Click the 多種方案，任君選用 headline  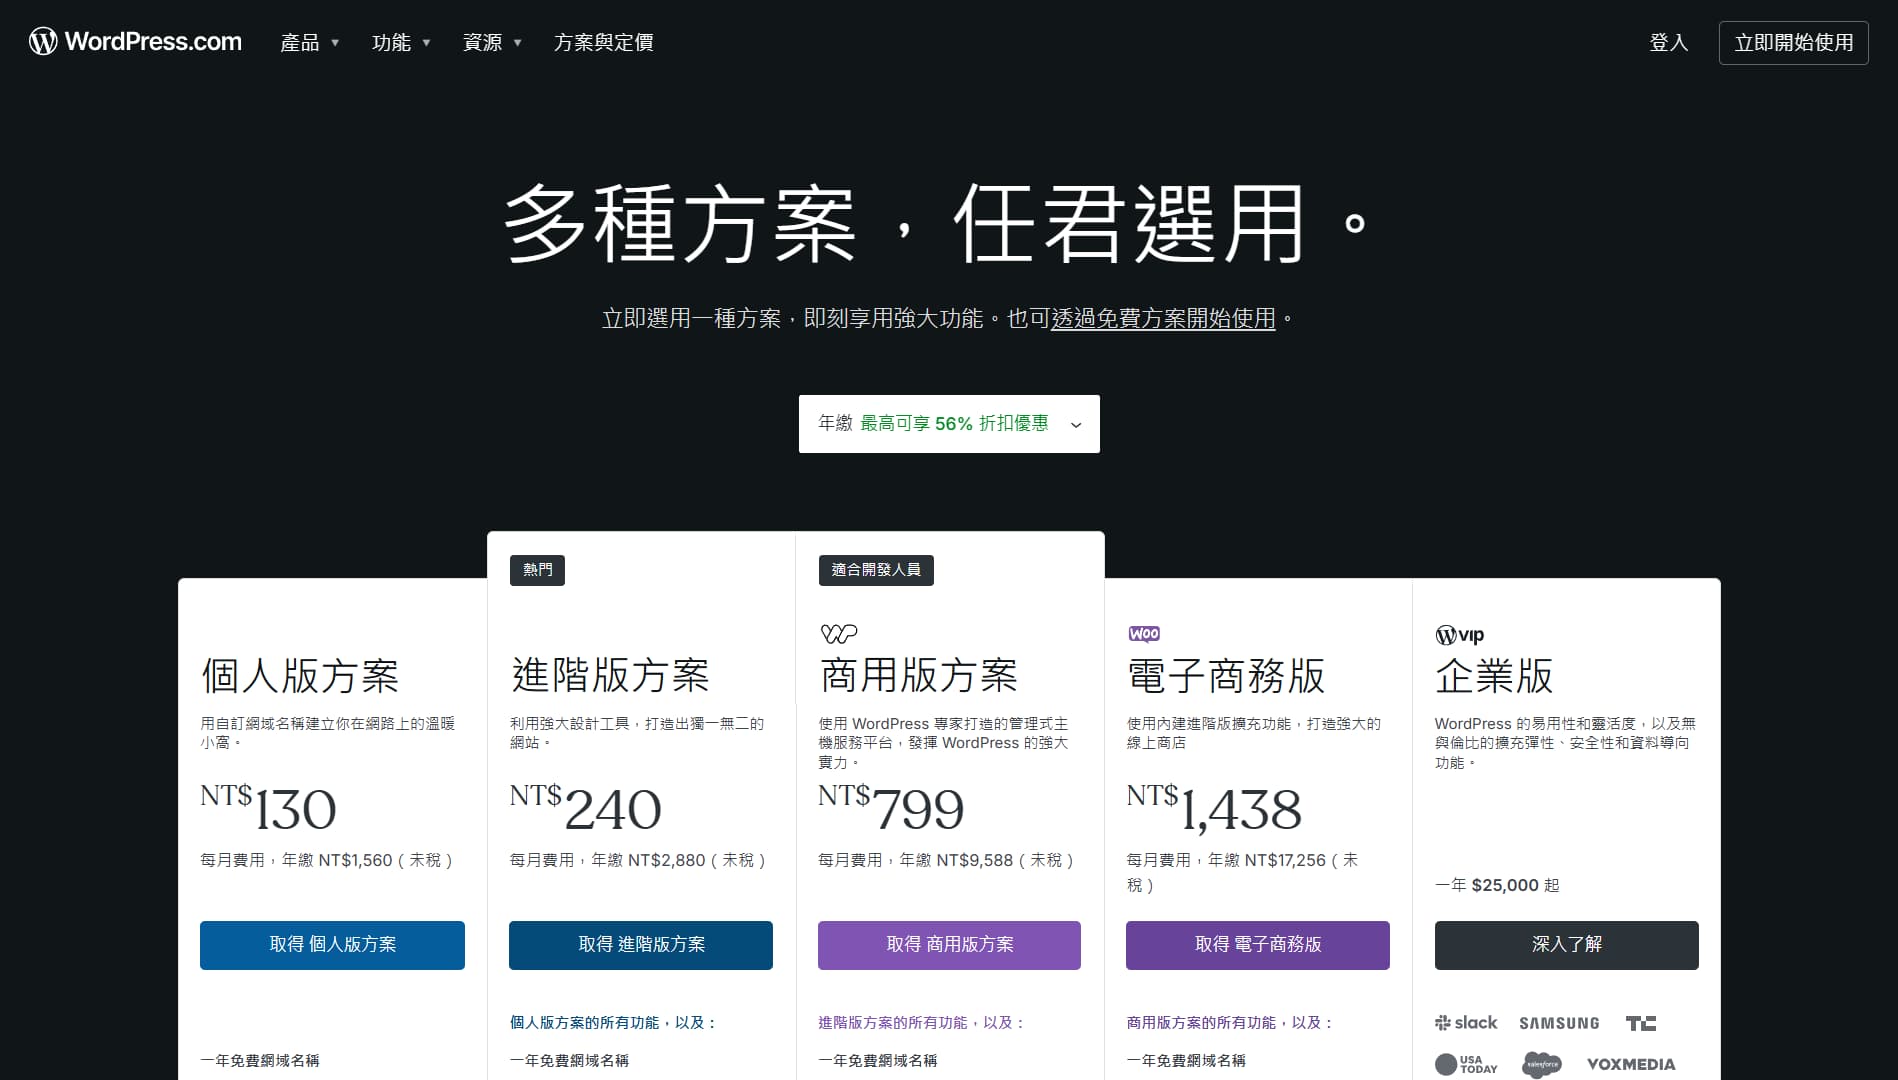936,223
